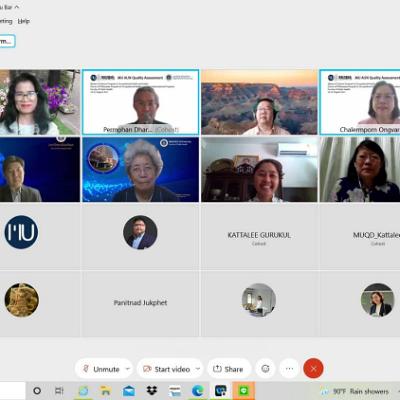The image size is (400, 400).
Task: Open audio options arrow beside Unmute
Action: point(128,369)
